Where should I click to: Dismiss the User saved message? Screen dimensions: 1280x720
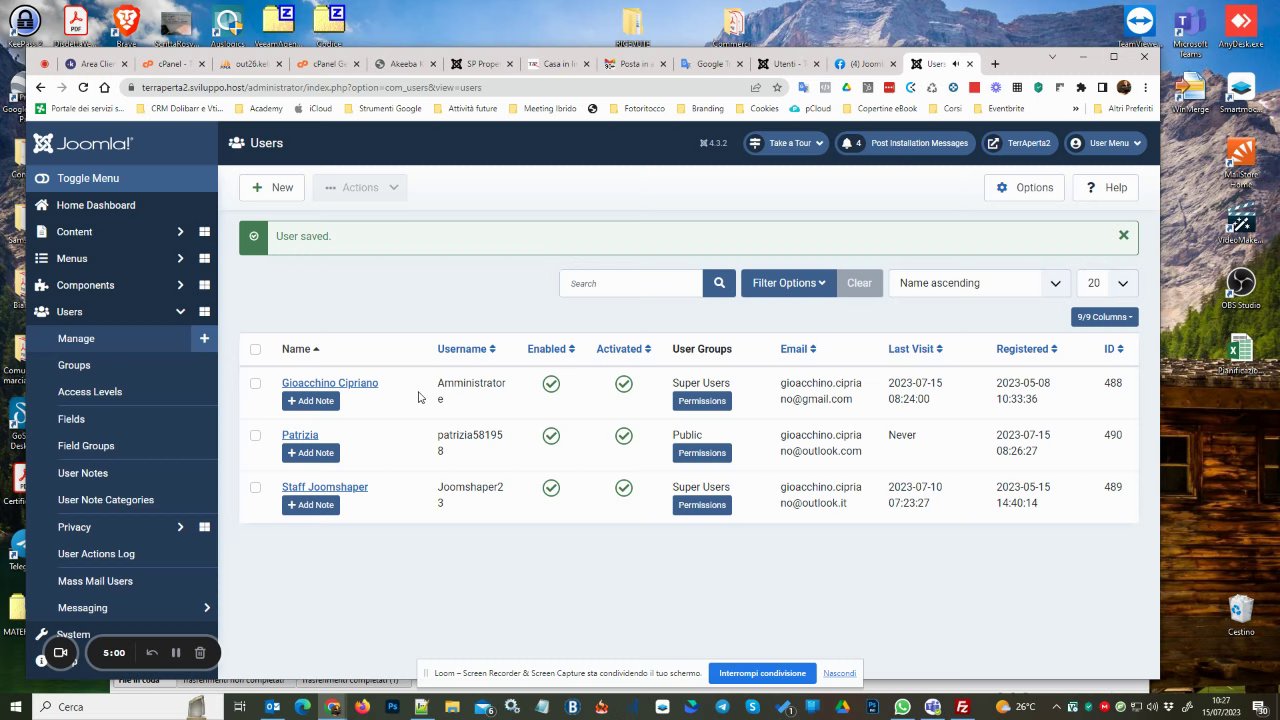click(x=1123, y=235)
